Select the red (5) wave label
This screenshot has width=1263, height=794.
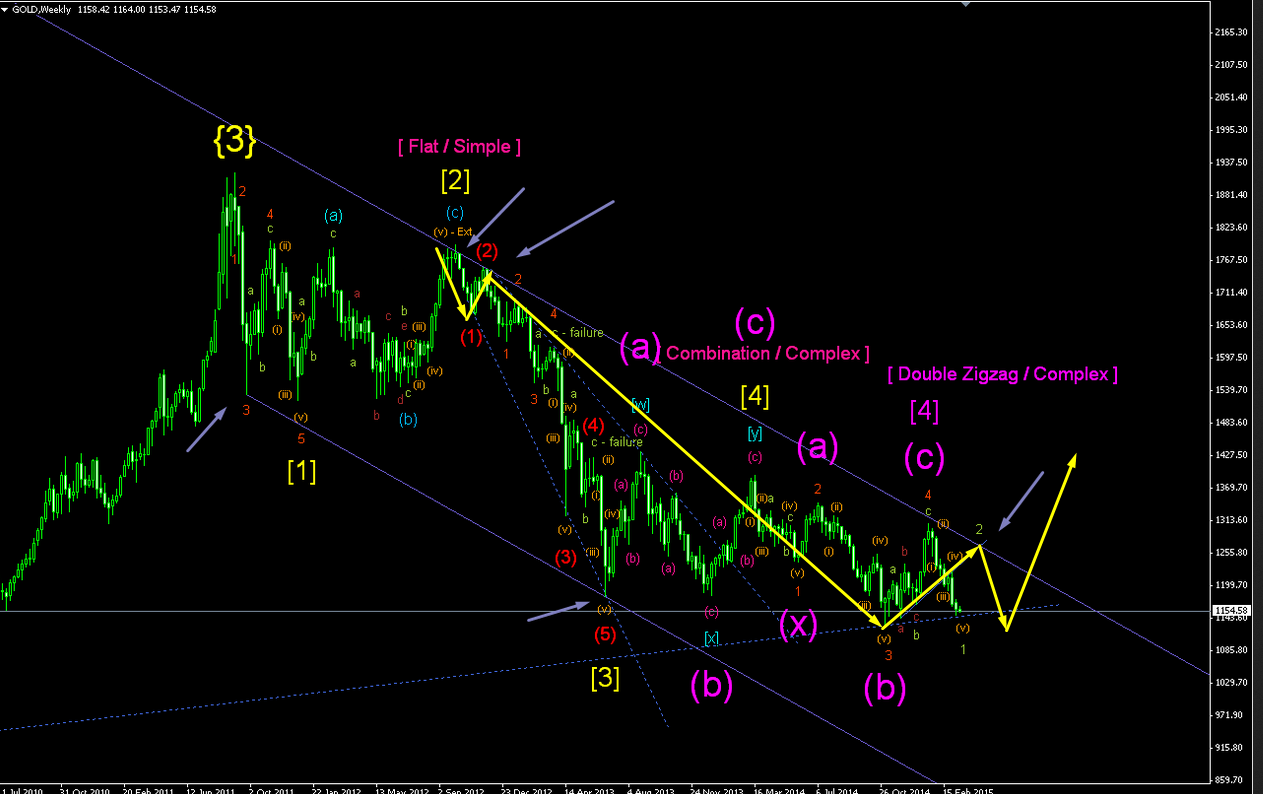(x=604, y=634)
